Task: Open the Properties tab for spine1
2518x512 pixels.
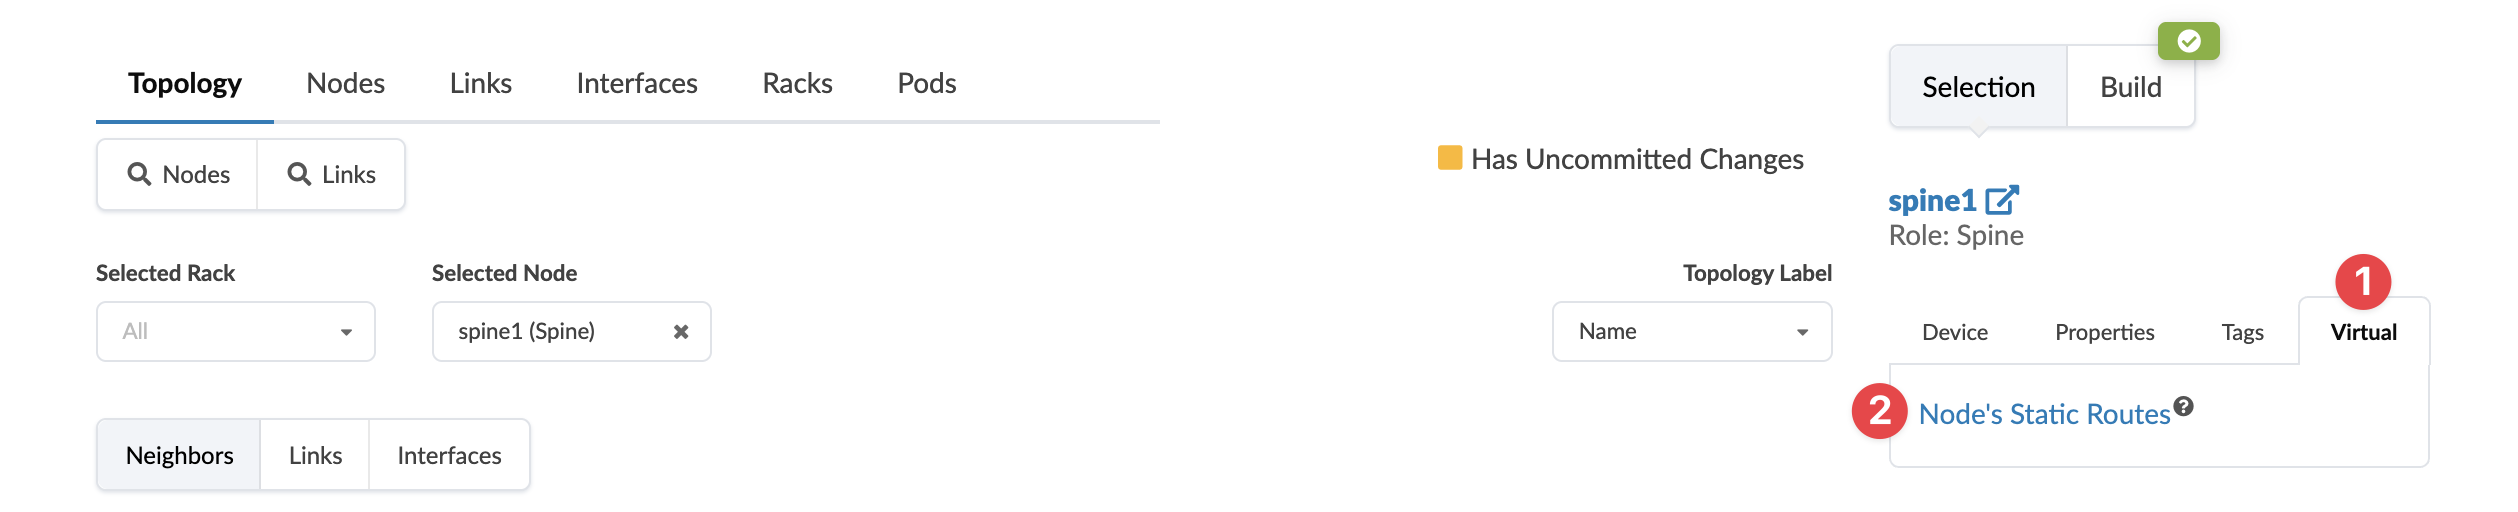Action: point(2104,333)
